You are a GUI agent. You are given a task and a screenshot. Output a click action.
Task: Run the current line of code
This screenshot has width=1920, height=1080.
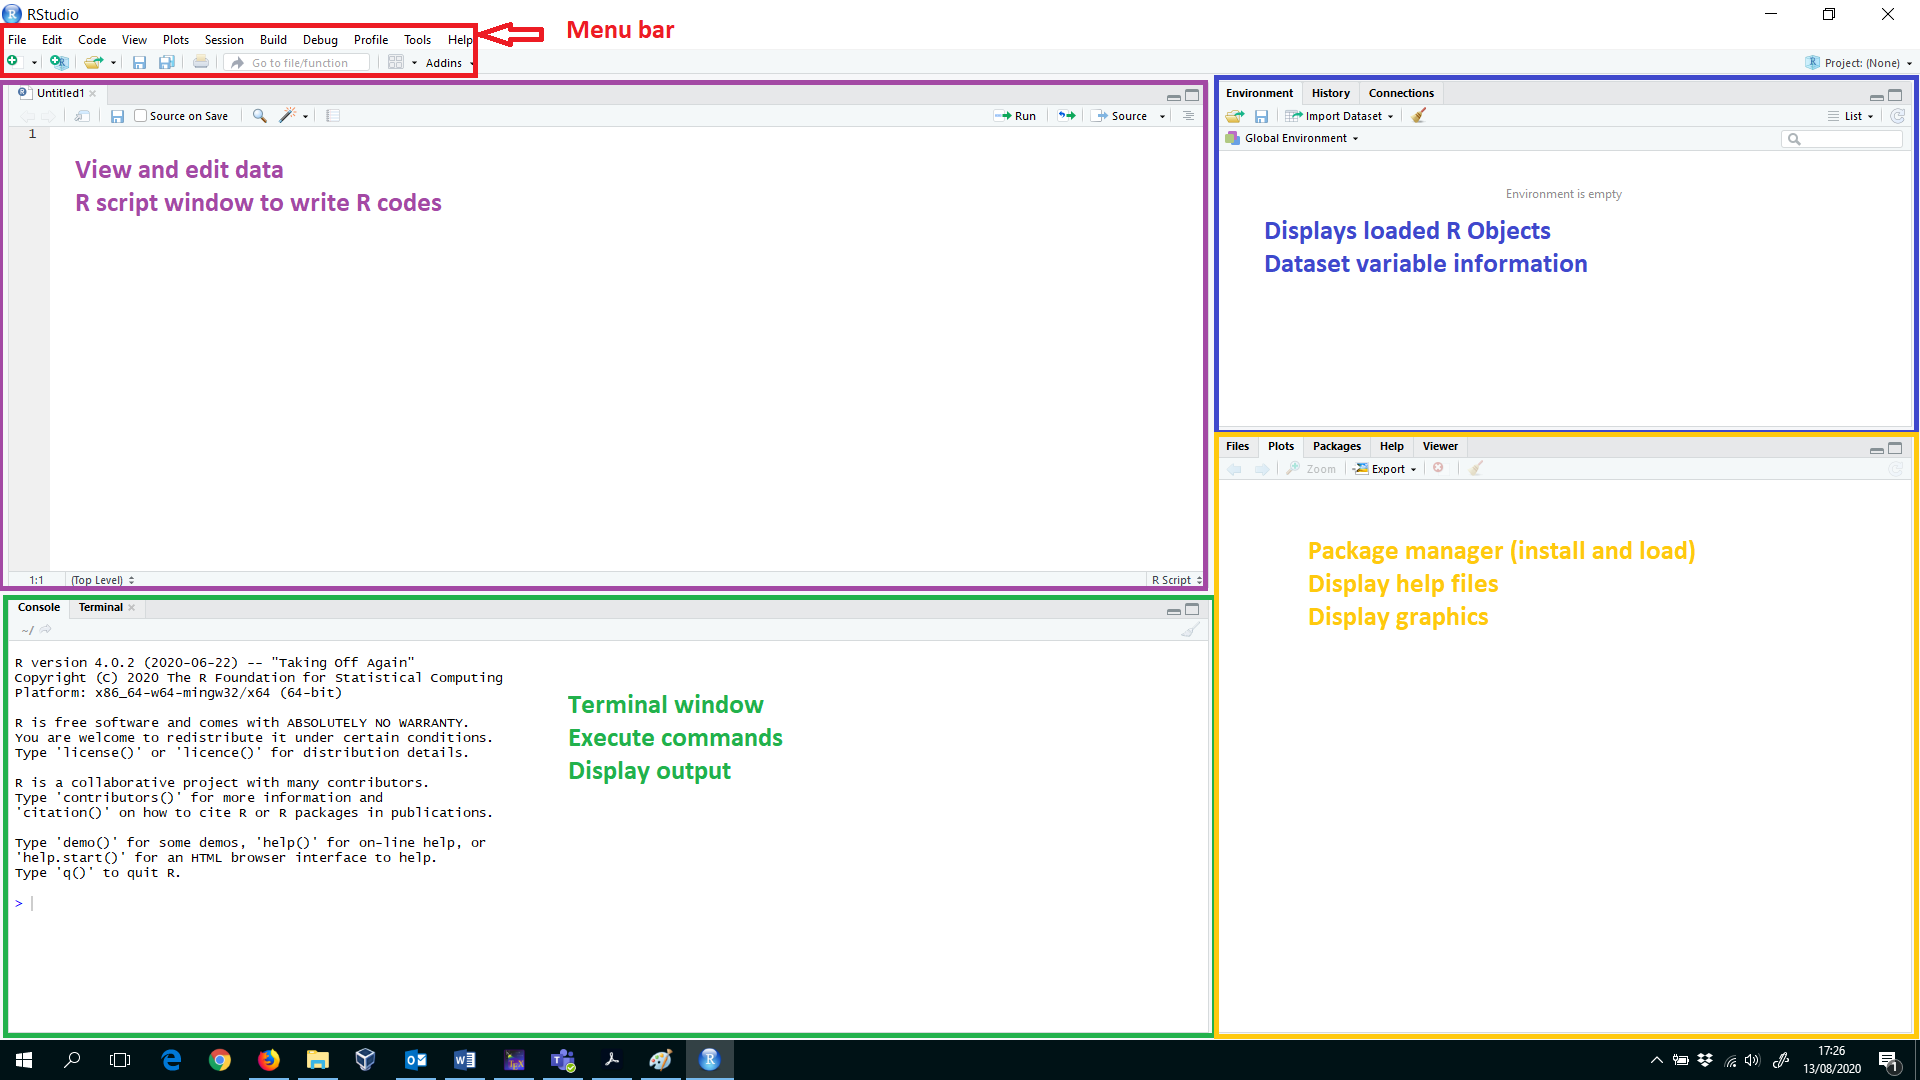coord(1015,115)
